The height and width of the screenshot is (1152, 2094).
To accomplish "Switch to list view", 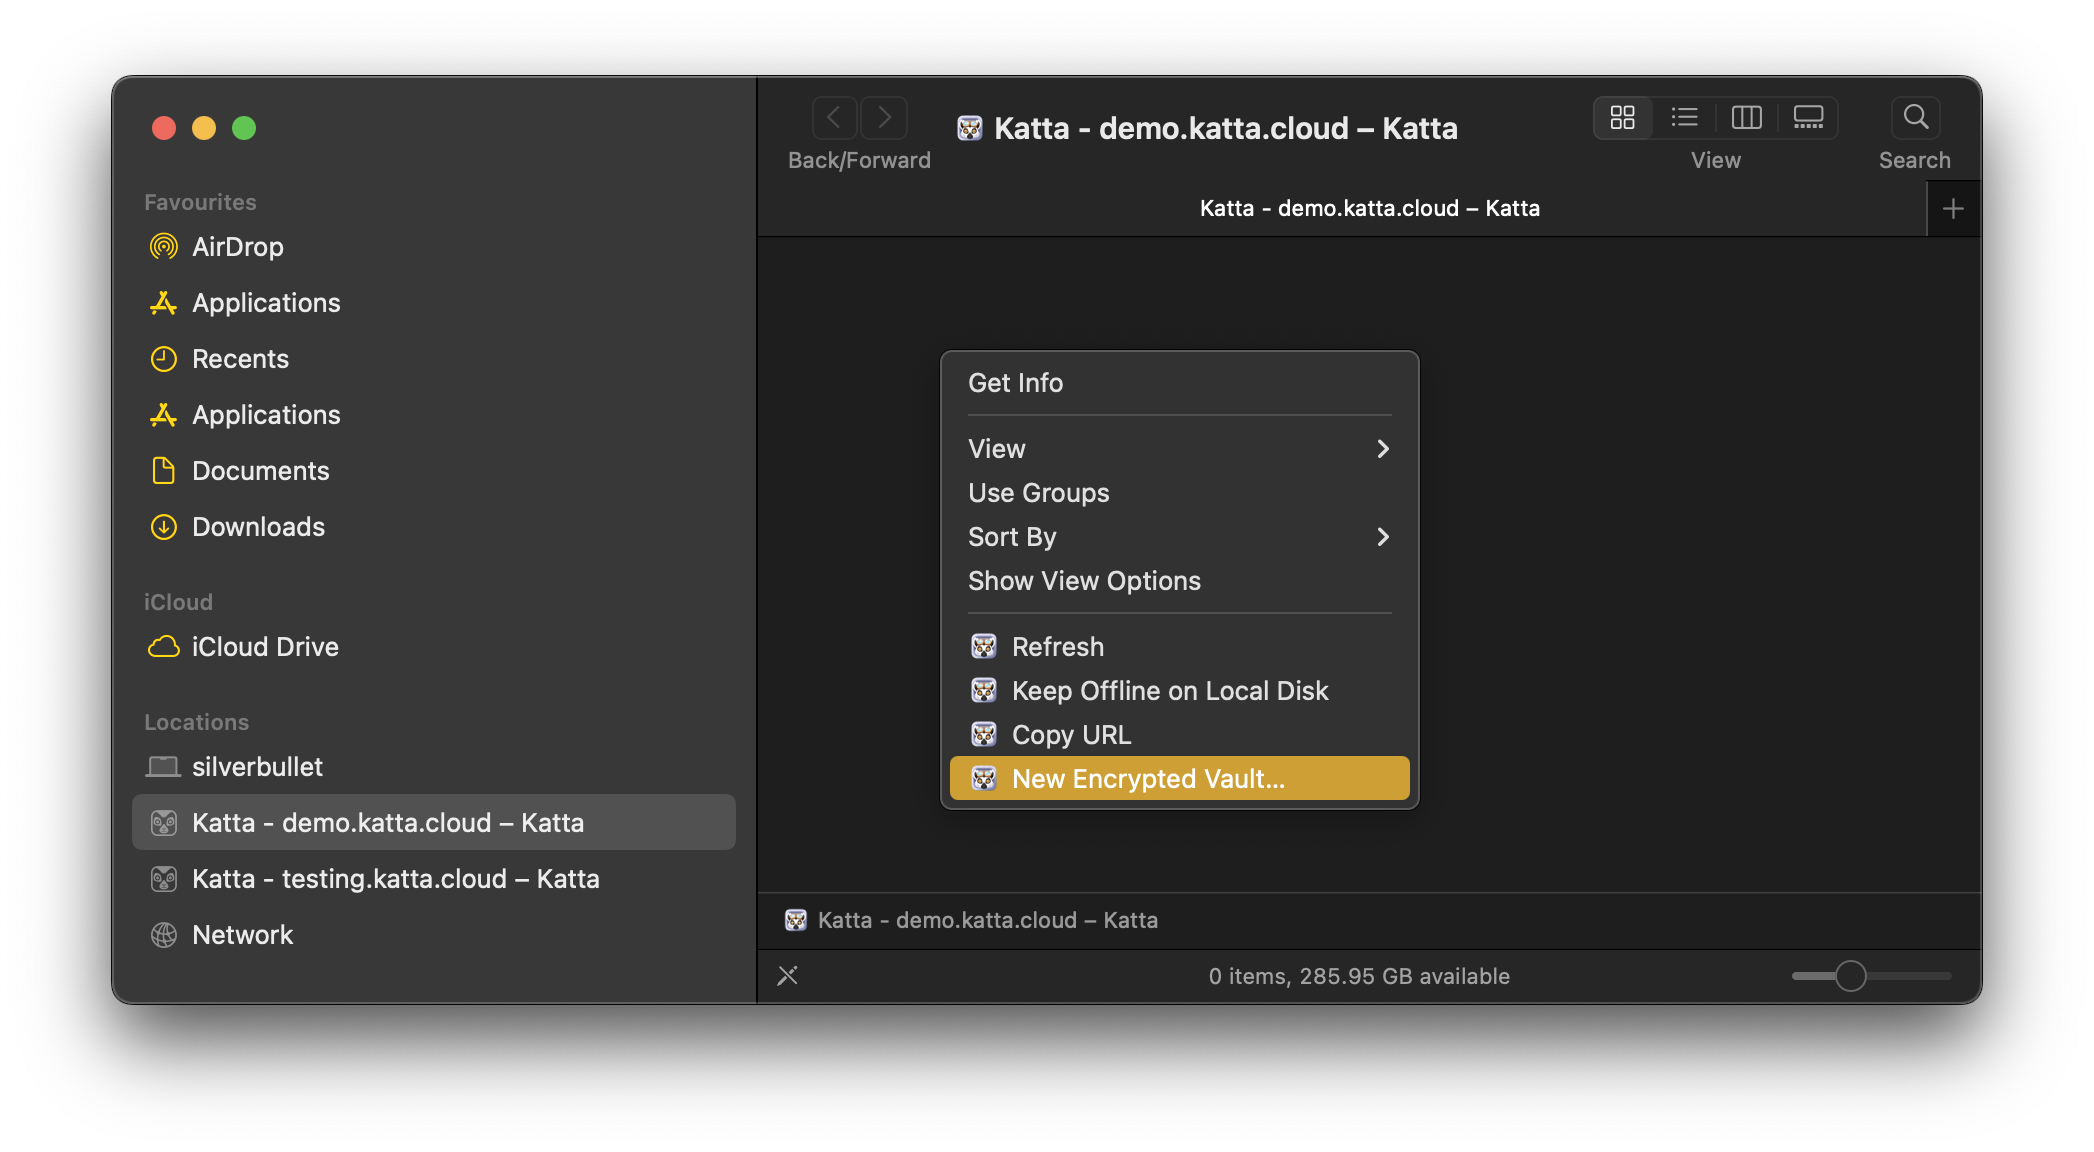I will tap(1685, 118).
